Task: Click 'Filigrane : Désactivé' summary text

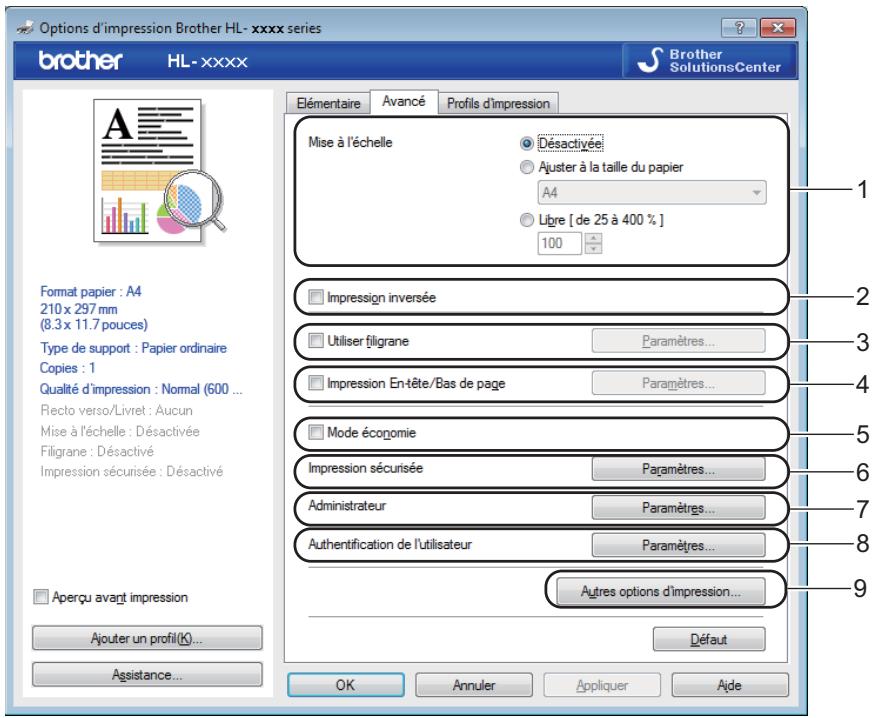Action: click(x=97, y=451)
